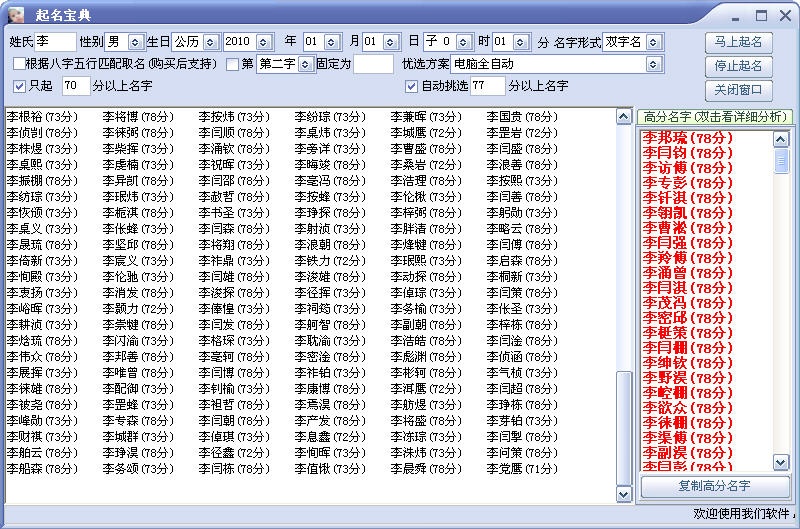Select name 李倚新 (73分)
The height and width of the screenshot is (529, 800).
coord(42,261)
